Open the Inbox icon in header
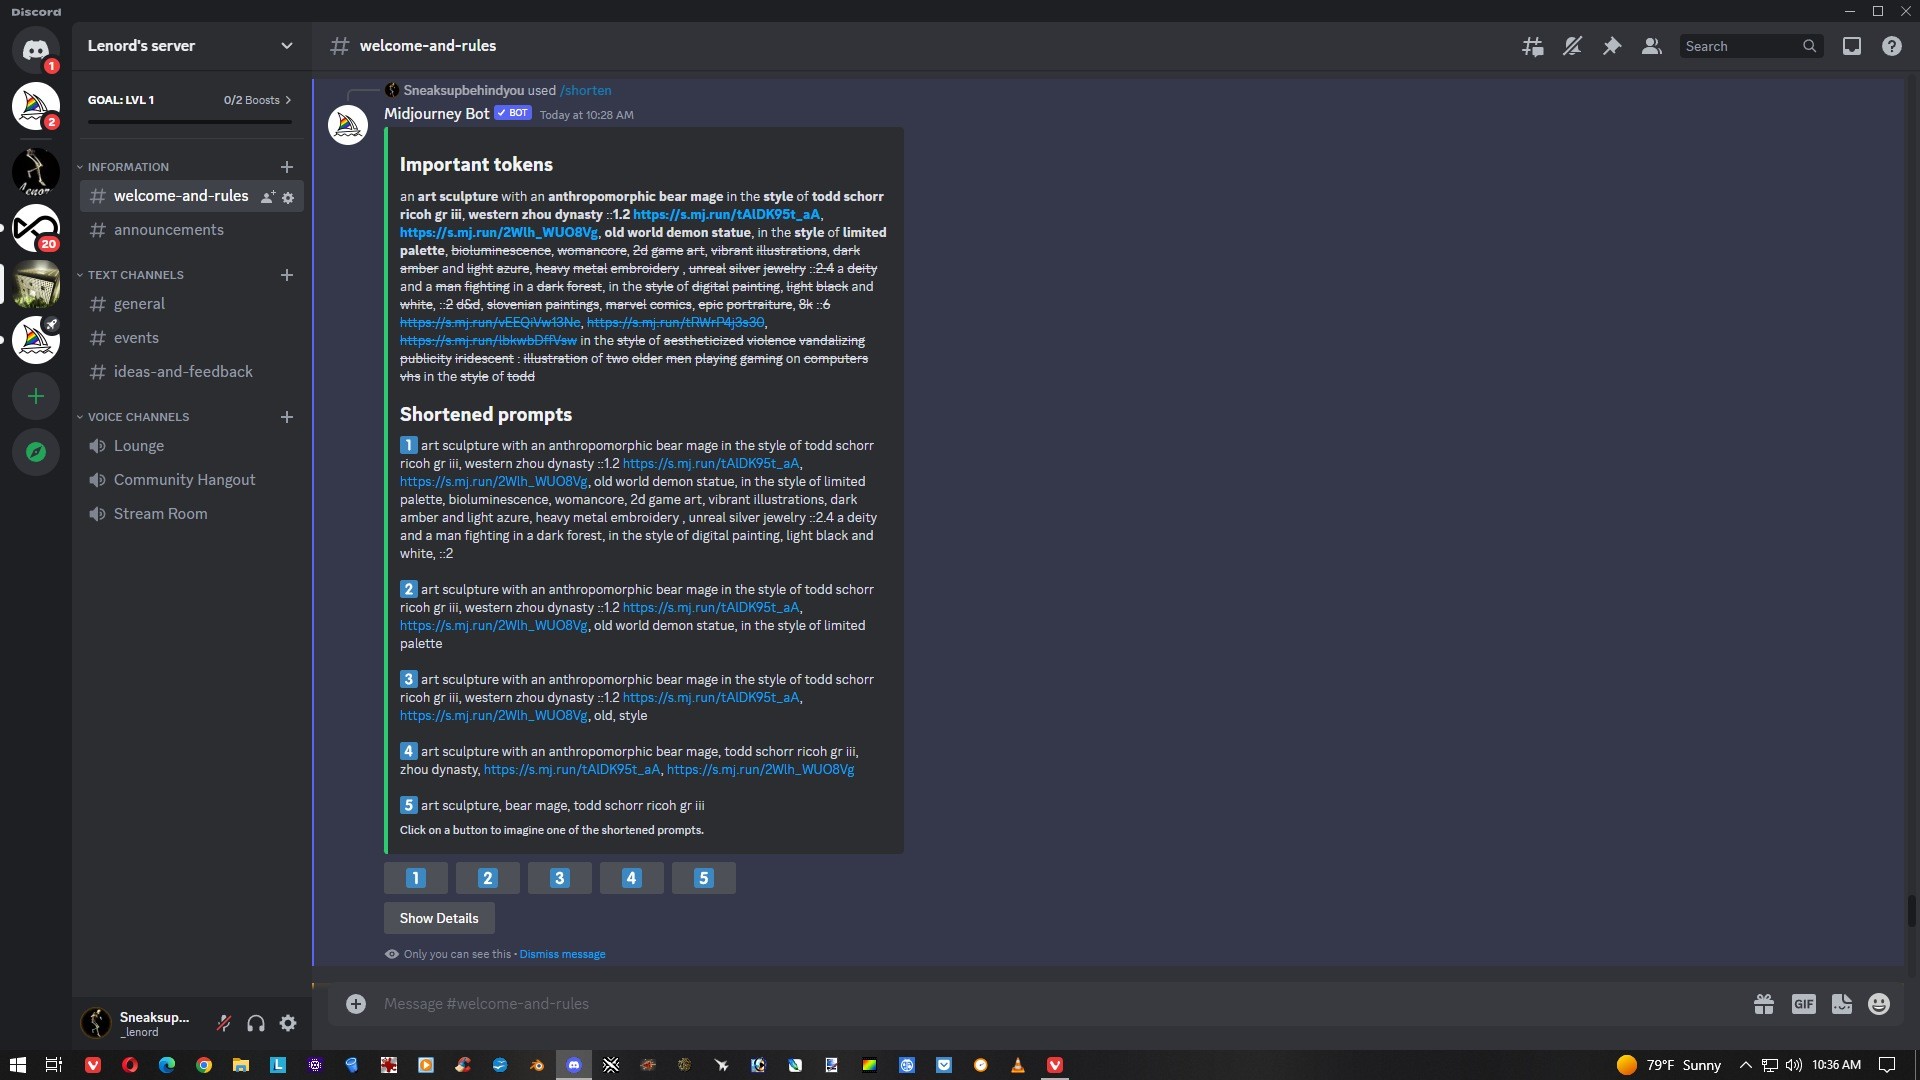The height and width of the screenshot is (1080, 1920). point(1852,46)
